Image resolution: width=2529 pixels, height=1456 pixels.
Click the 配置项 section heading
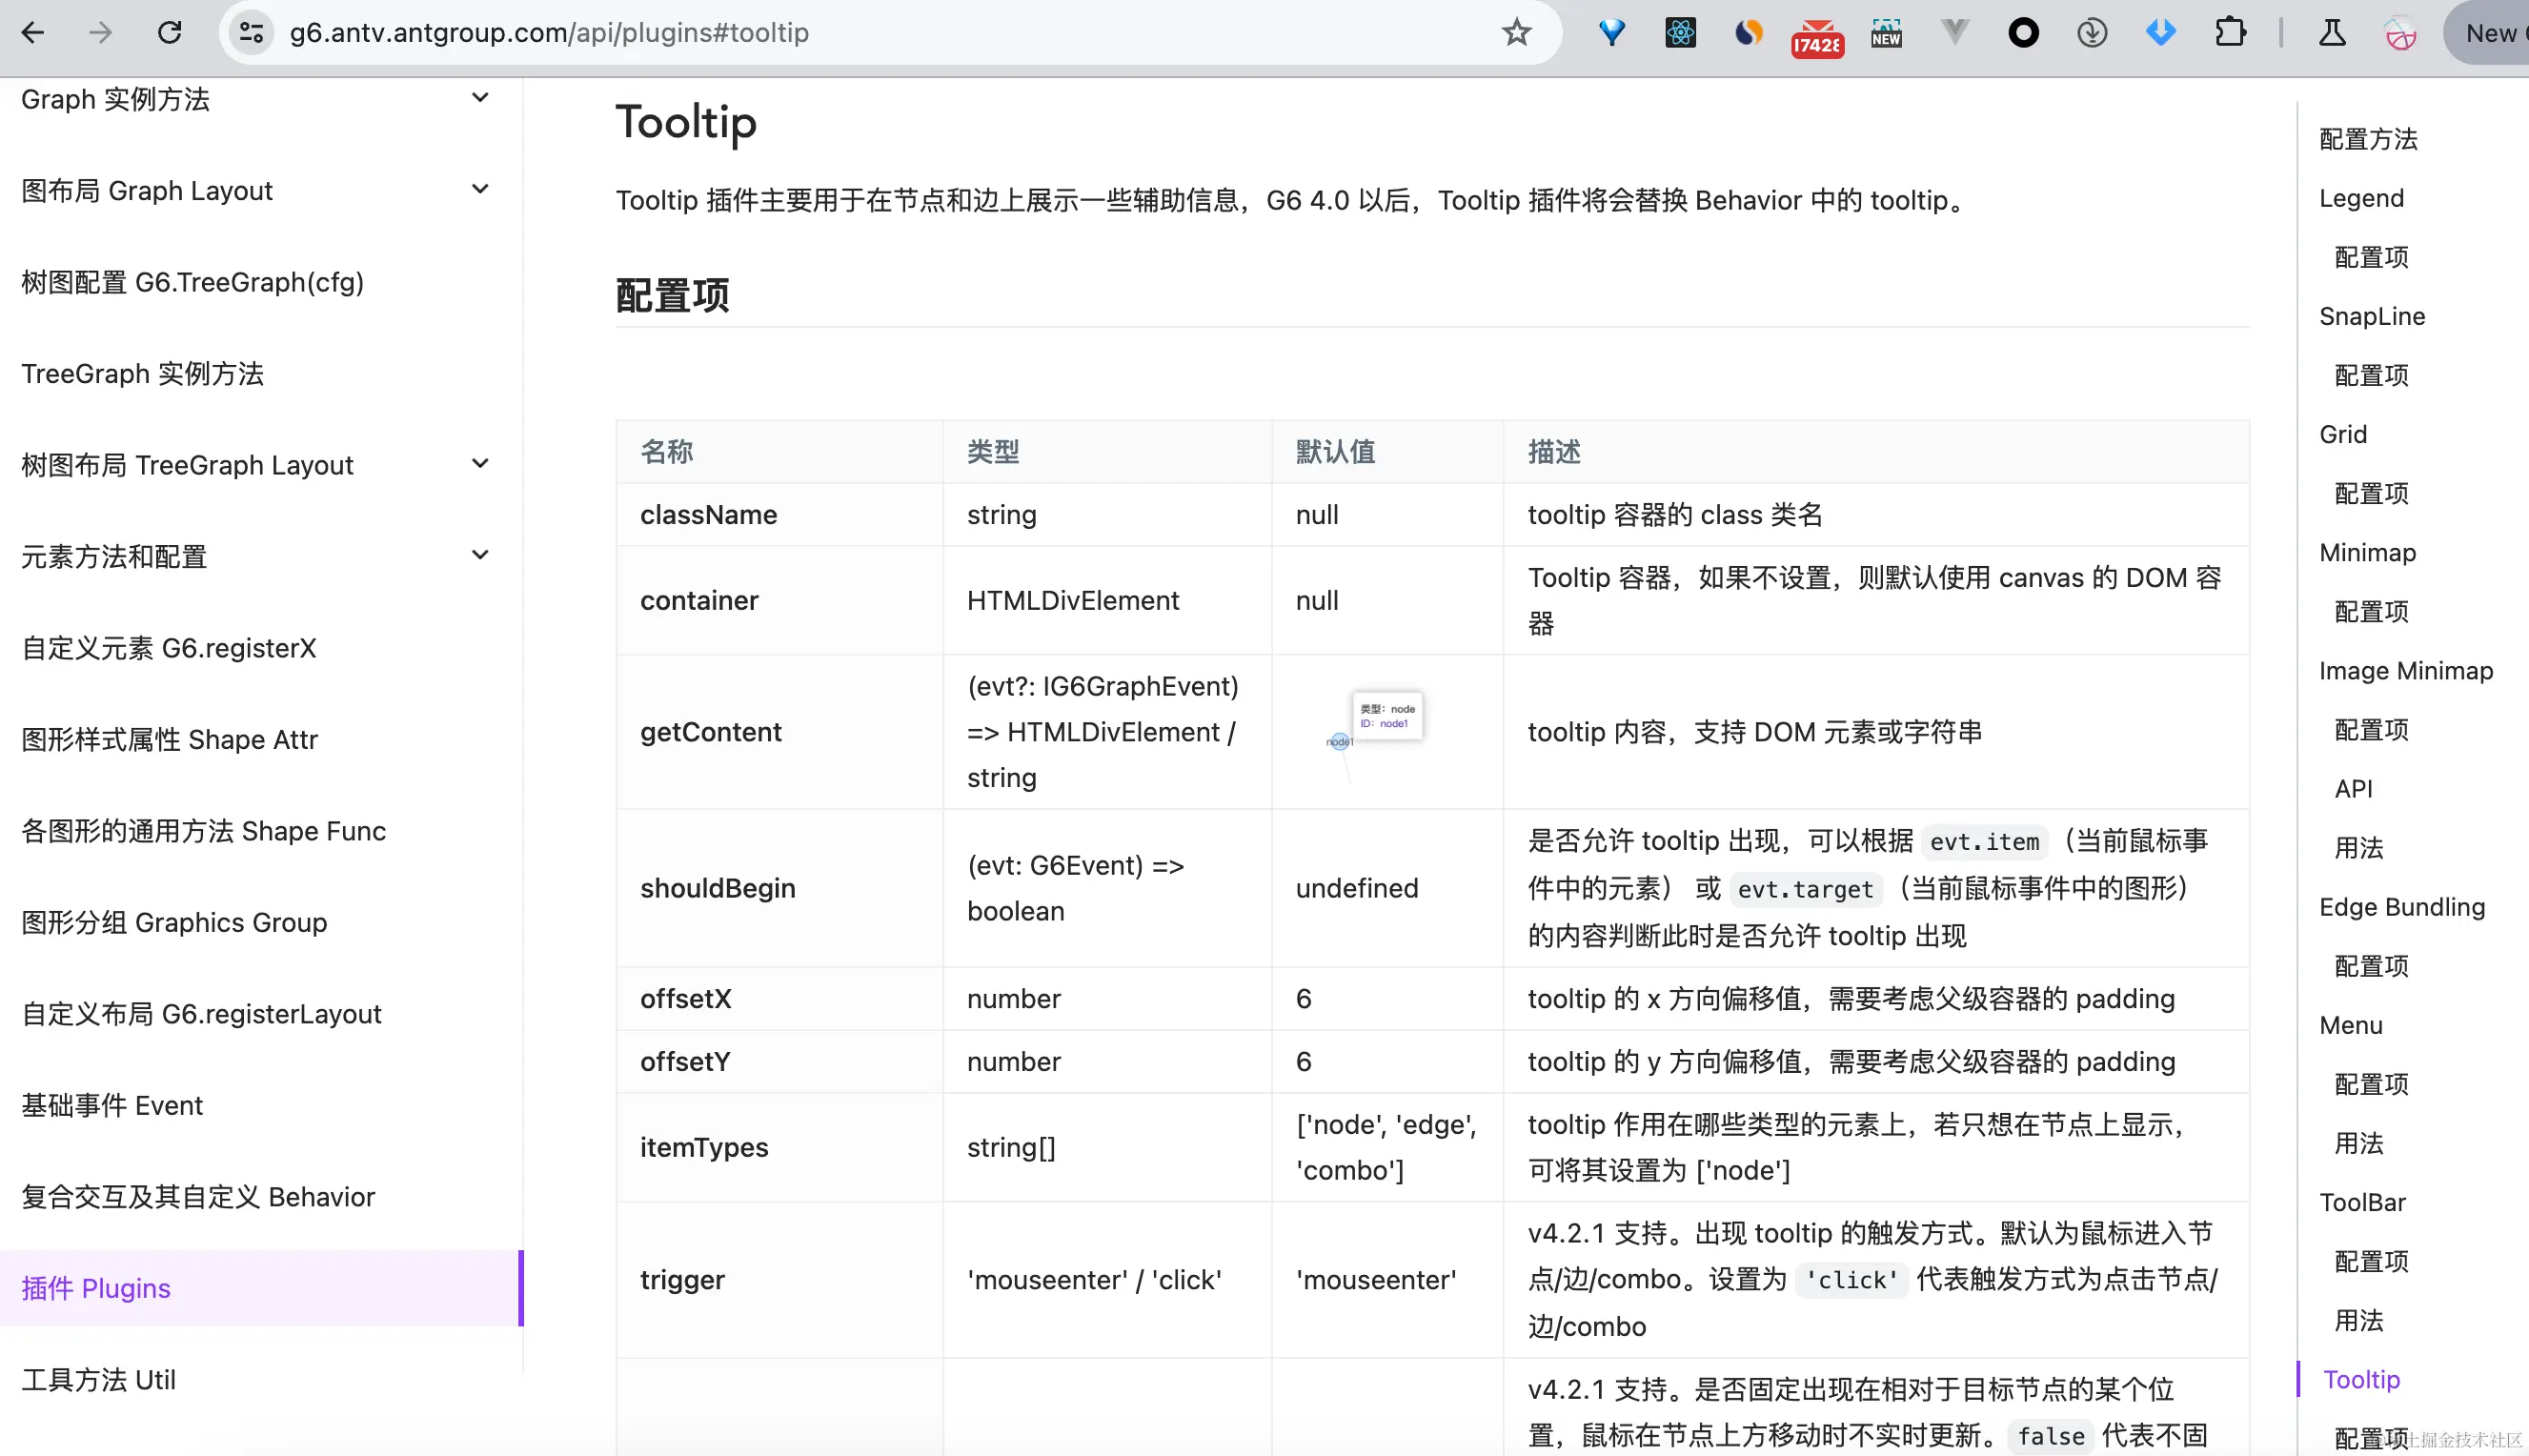tap(672, 296)
